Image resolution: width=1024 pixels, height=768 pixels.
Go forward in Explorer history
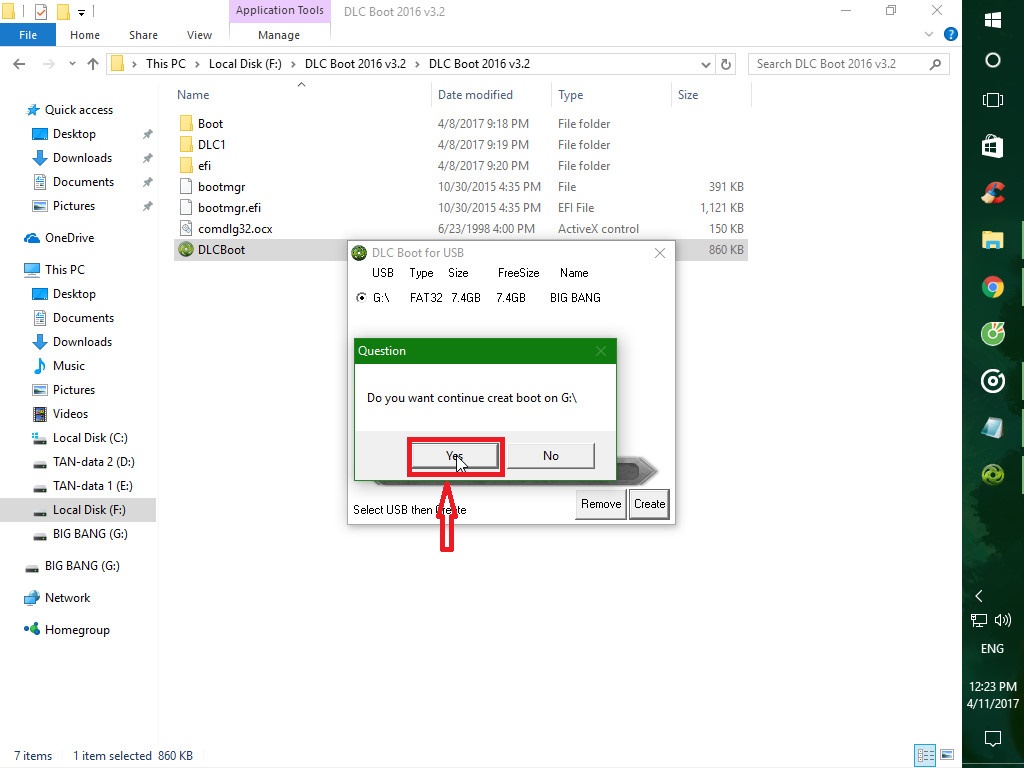[48, 64]
